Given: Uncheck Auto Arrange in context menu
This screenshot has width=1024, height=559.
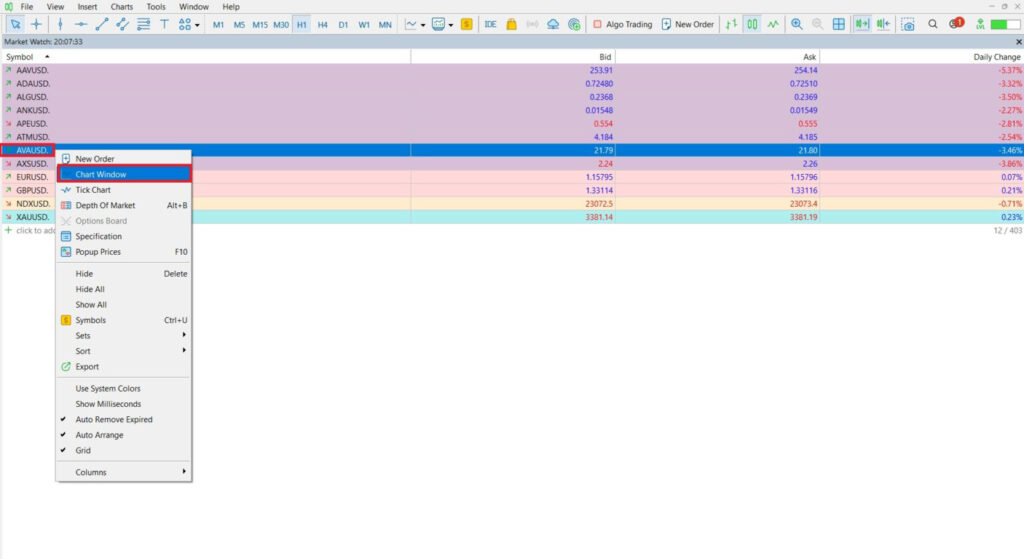Looking at the screenshot, I should pyautogui.click(x=100, y=435).
